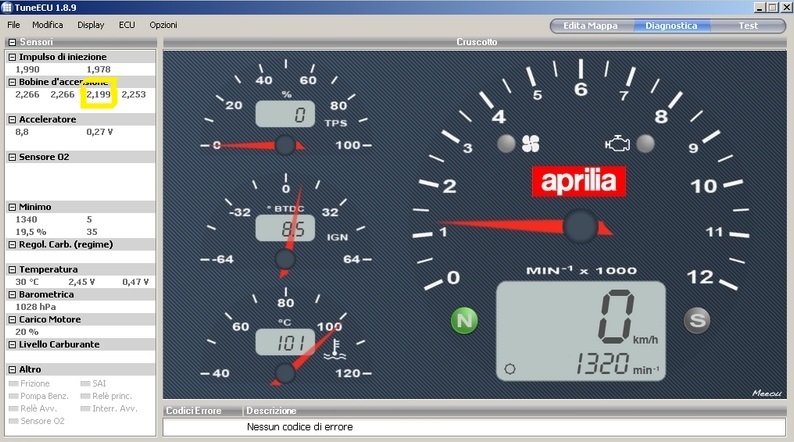Click idle speed value 1340

26,219
